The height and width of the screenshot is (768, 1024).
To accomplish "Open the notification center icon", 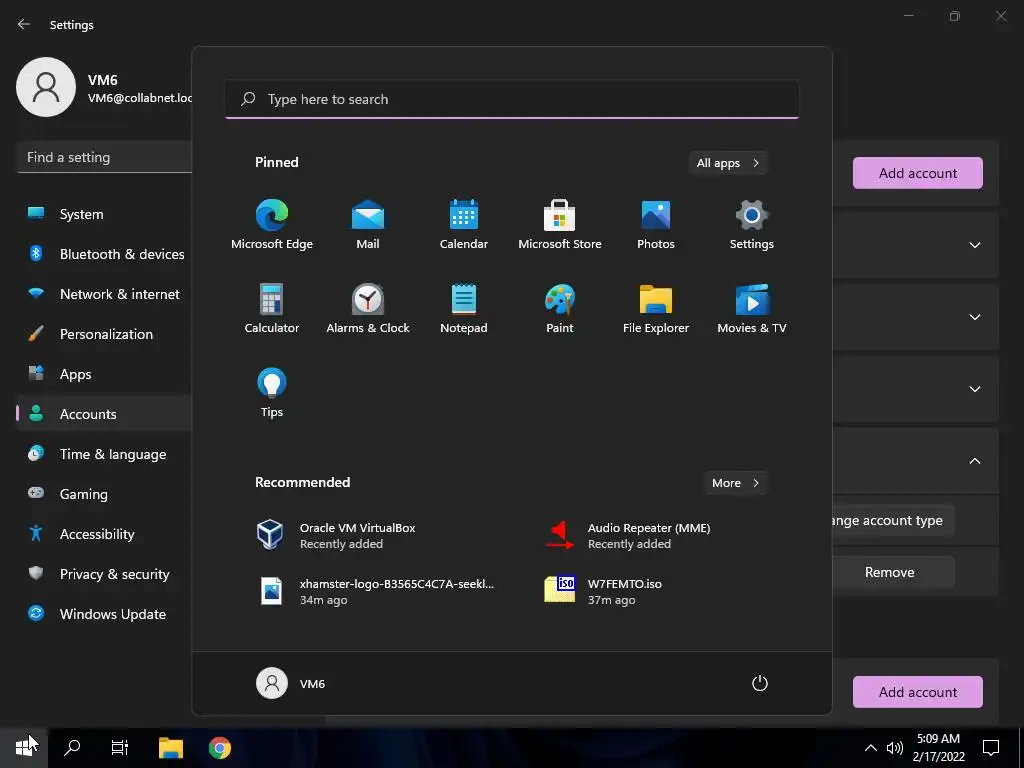I will coord(991,747).
